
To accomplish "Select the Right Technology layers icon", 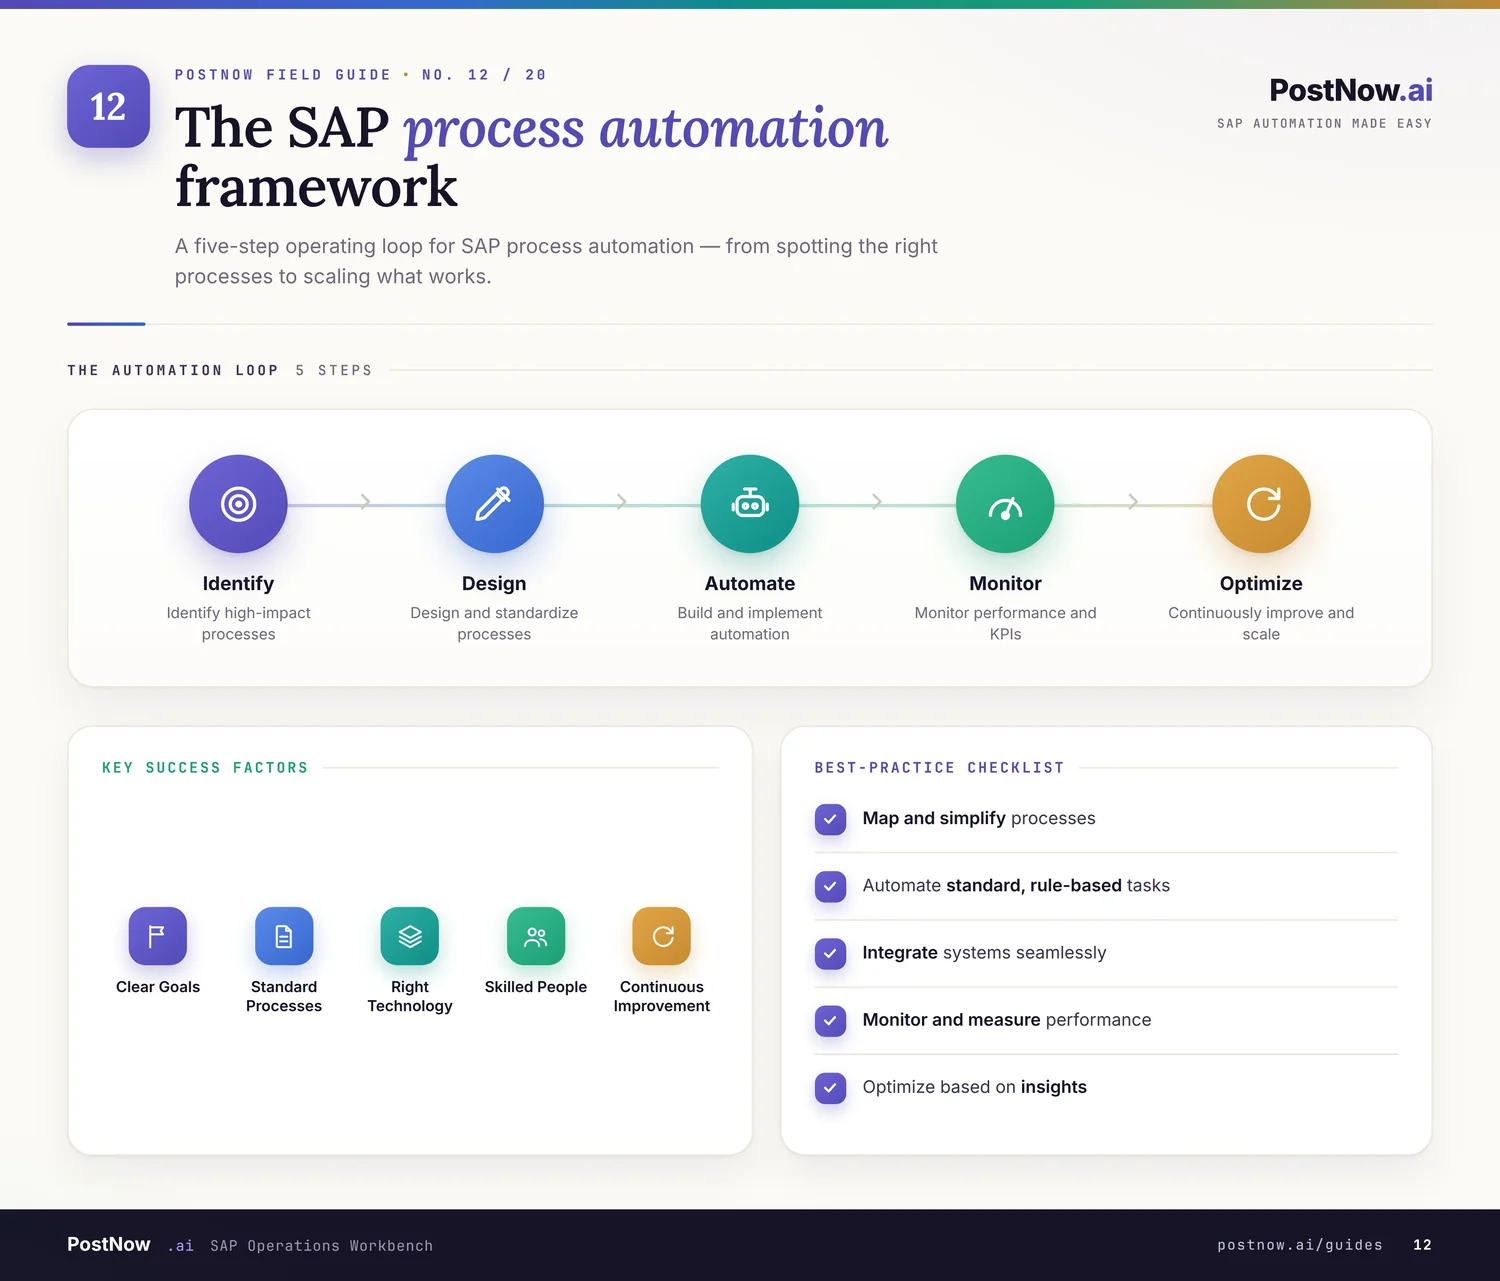I will click(x=410, y=936).
